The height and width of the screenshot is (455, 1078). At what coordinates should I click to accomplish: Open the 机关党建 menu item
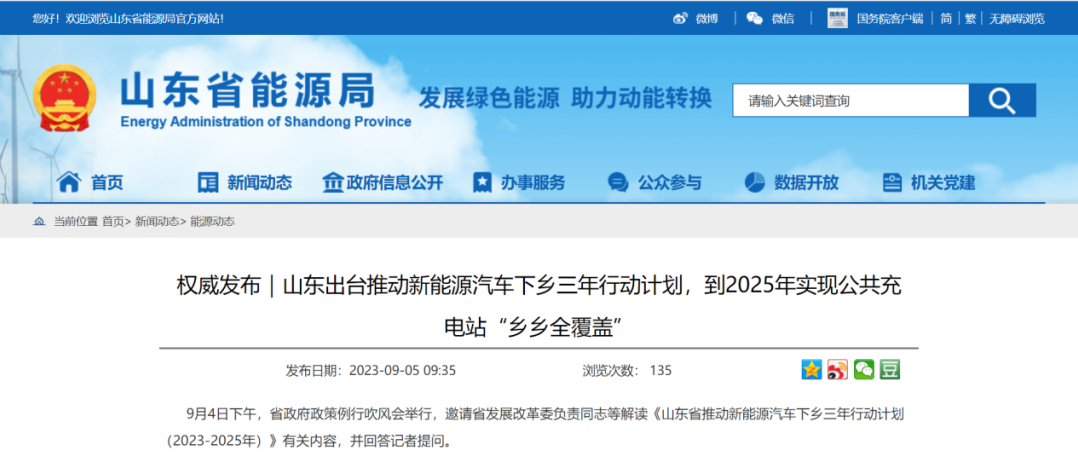pyautogui.click(x=929, y=182)
